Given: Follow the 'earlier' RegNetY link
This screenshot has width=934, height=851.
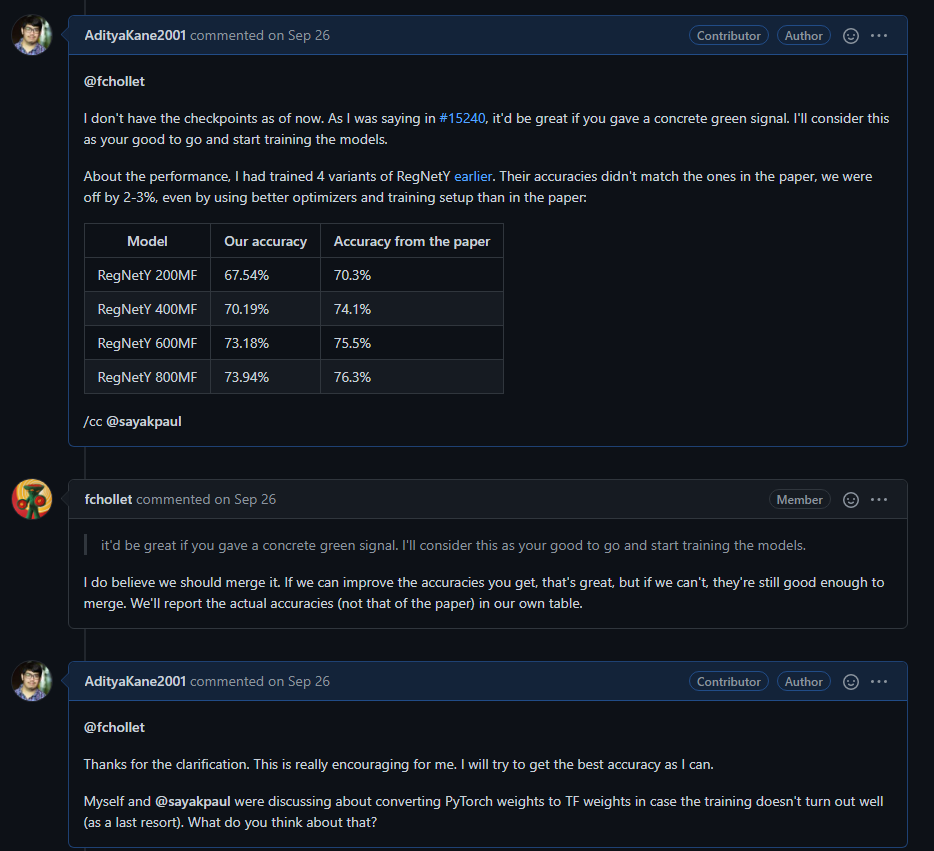Looking at the screenshot, I should click(473, 176).
